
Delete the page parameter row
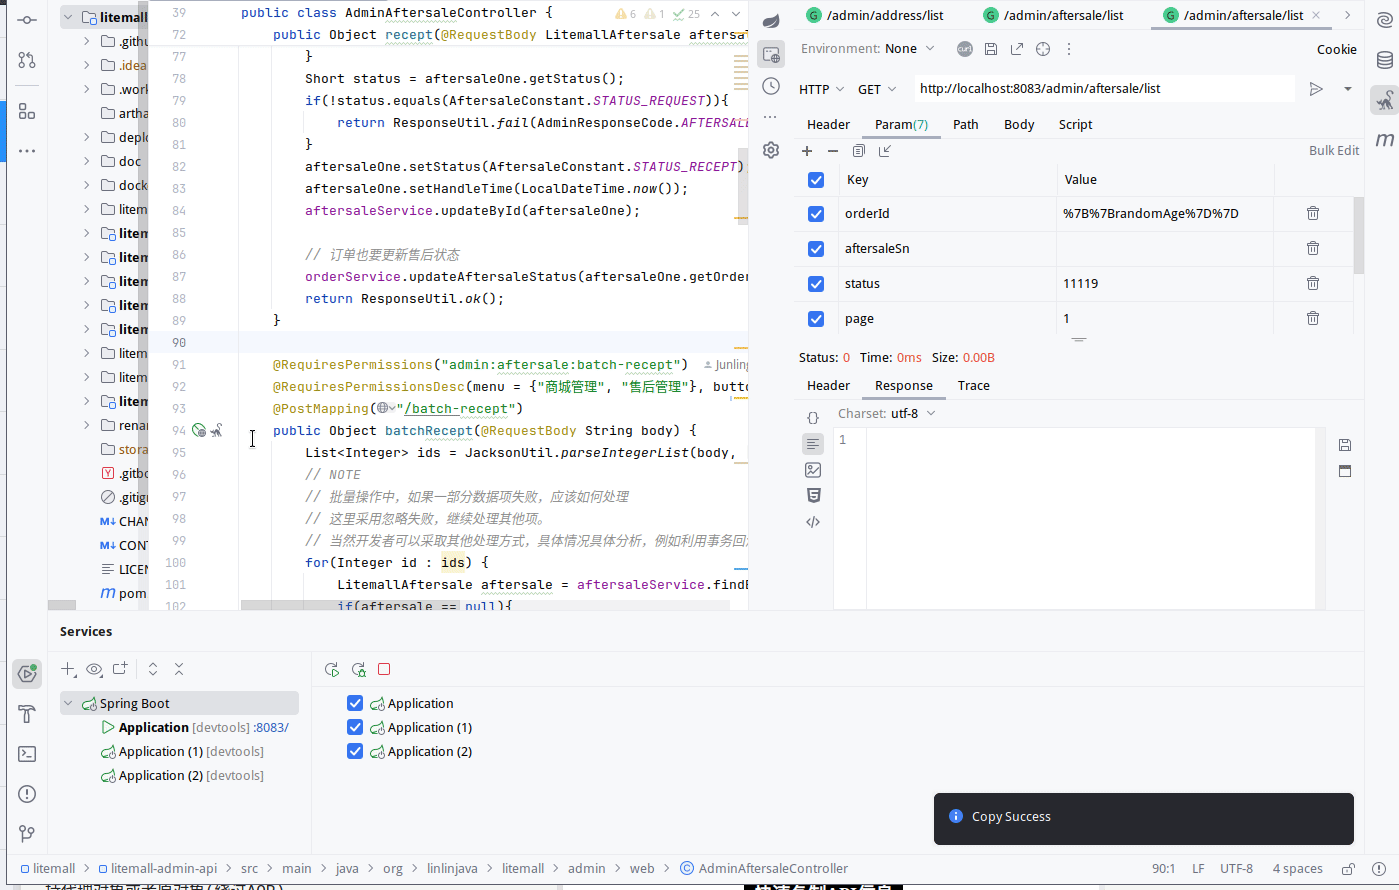point(1313,318)
